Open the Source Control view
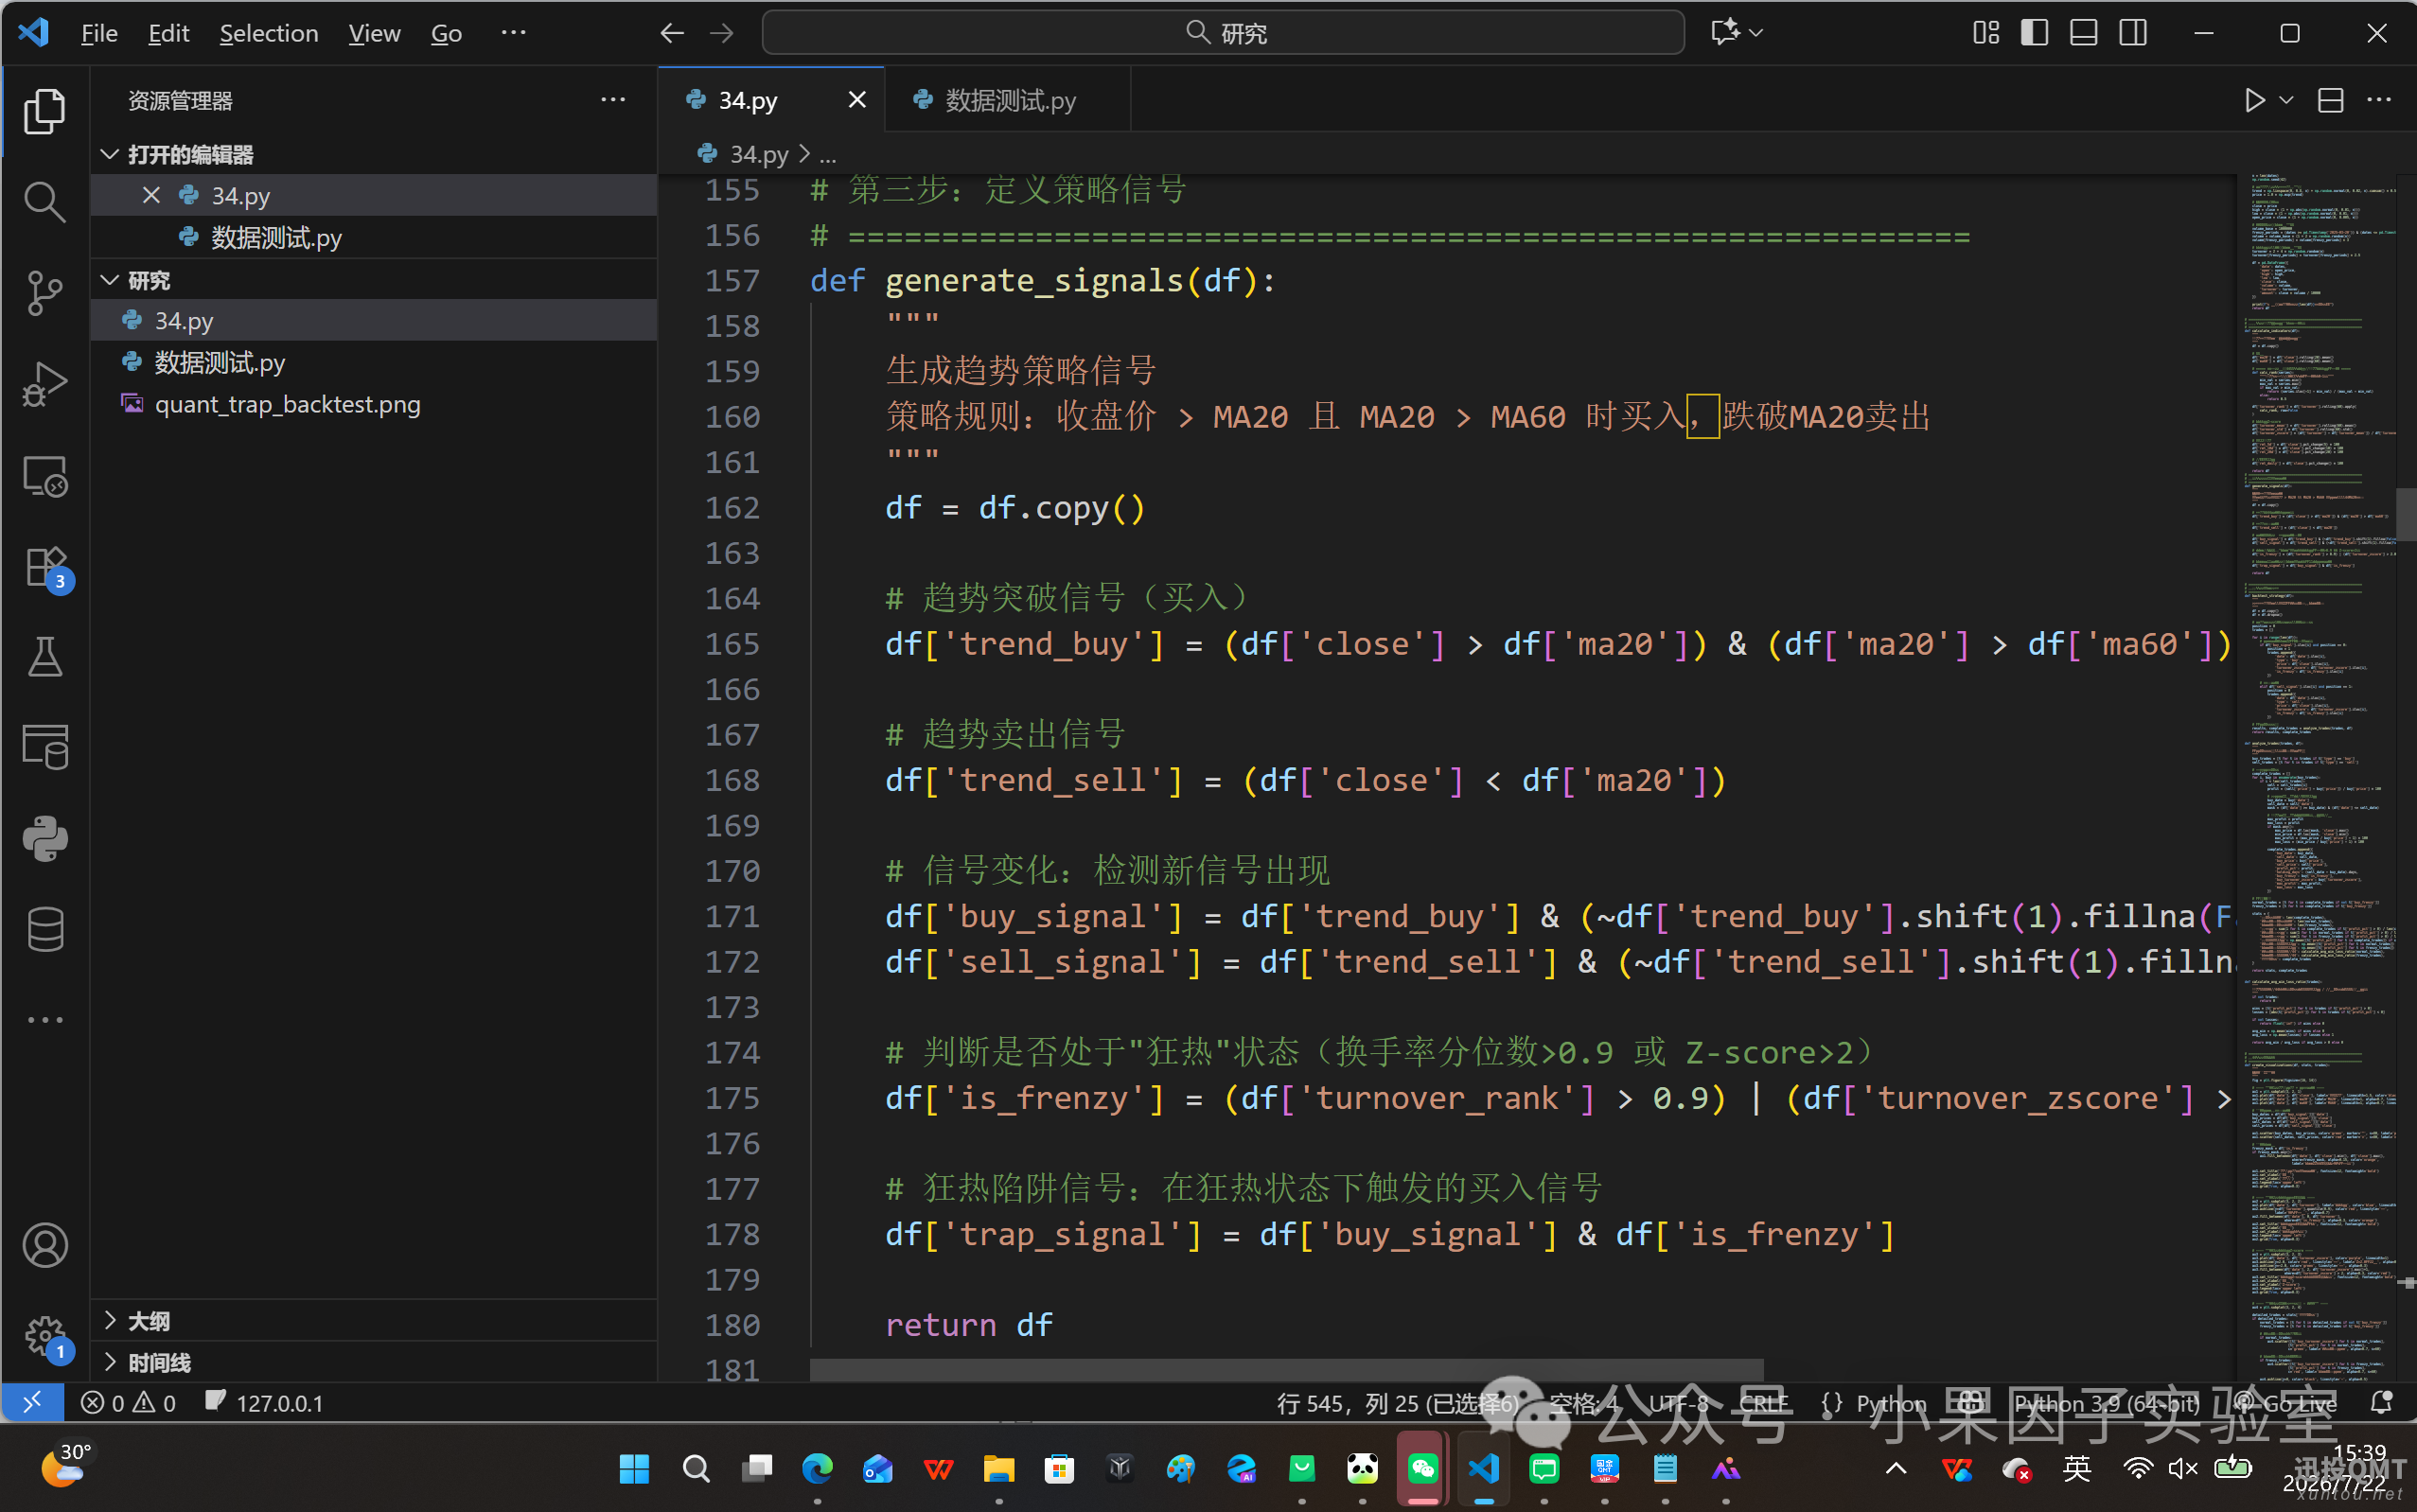The width and height of the screenshot is (2417, 1512). [x=45, y=293]
